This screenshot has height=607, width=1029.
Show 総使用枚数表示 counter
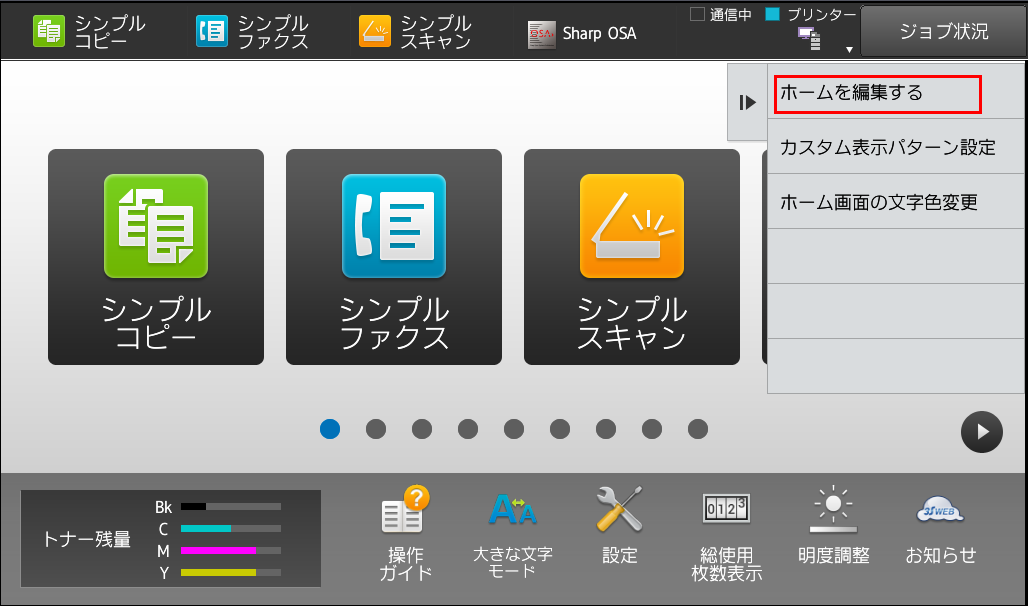pyautogui.click(x=726, y=536)
